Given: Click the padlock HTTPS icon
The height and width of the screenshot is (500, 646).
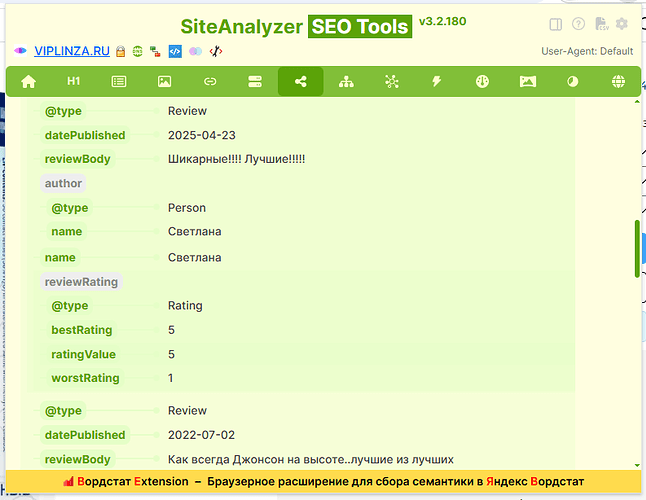Looking at the screenshot, I should point(119,51).
